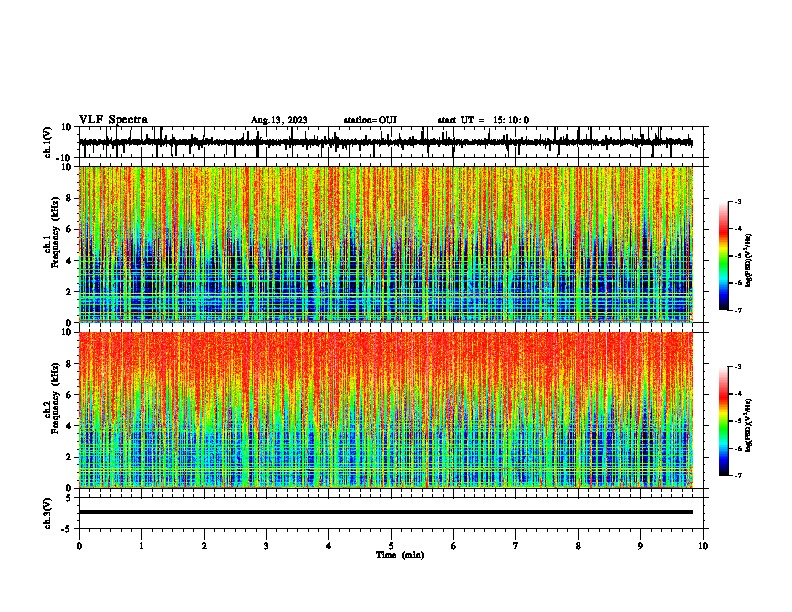Click time axis tick label 8
The width and height of the screenshot is (792, 612).
coord(578,546)
